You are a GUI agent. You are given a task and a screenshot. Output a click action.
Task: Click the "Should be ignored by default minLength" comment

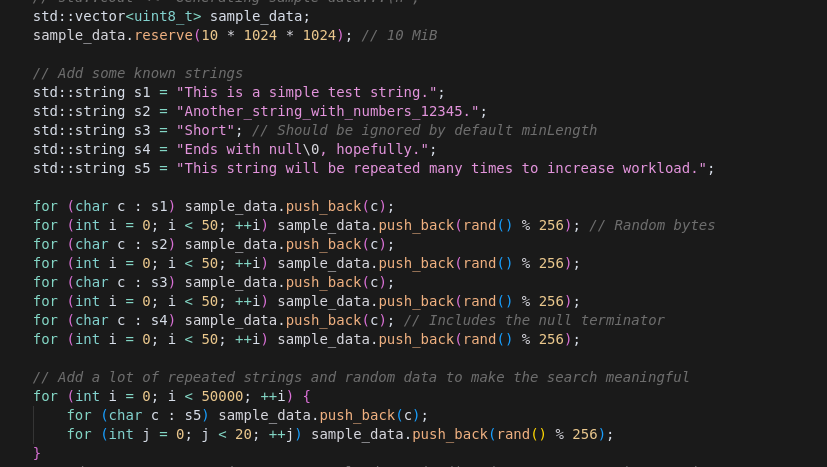tap(424, 130)
